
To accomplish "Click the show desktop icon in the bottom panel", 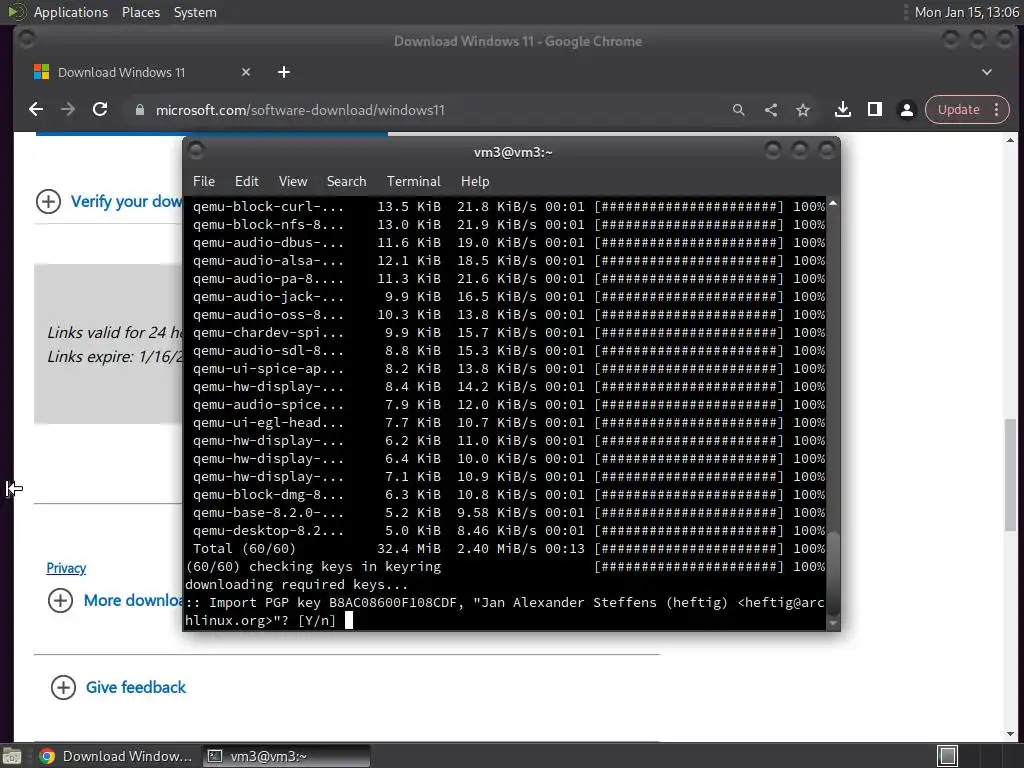I will [12, 756].
